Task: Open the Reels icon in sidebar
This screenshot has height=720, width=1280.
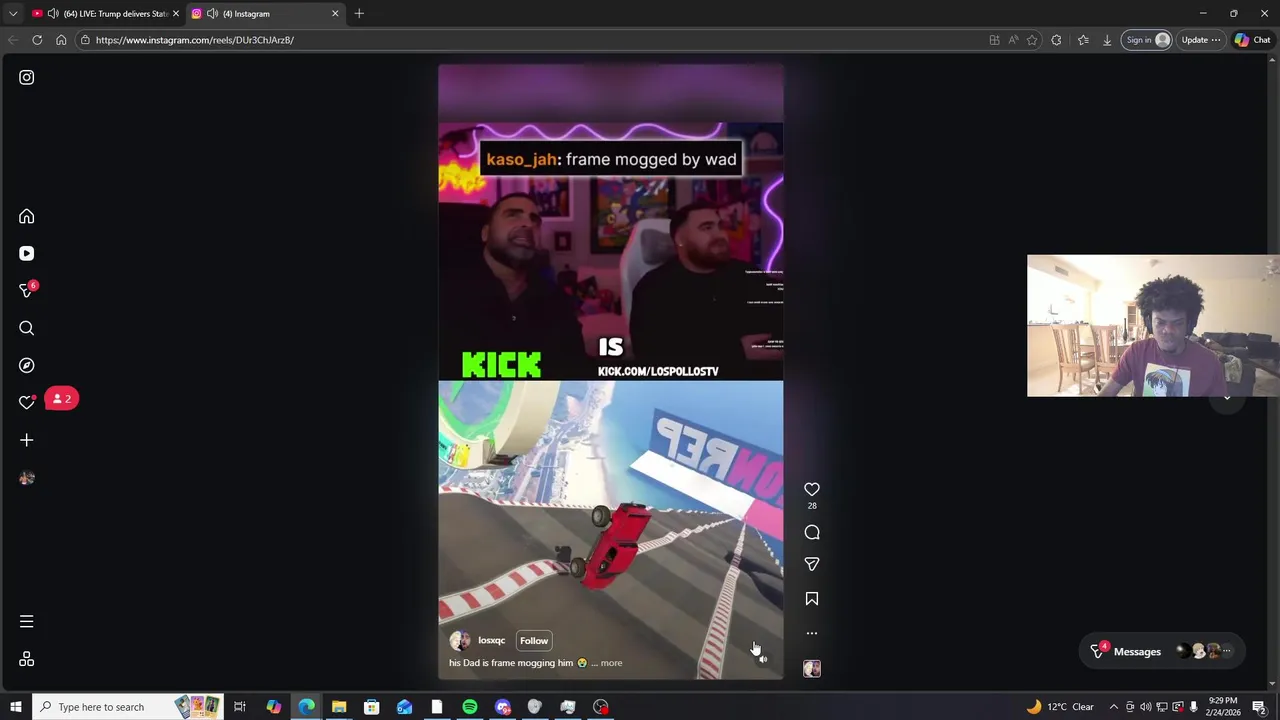Action: point(27,254)
